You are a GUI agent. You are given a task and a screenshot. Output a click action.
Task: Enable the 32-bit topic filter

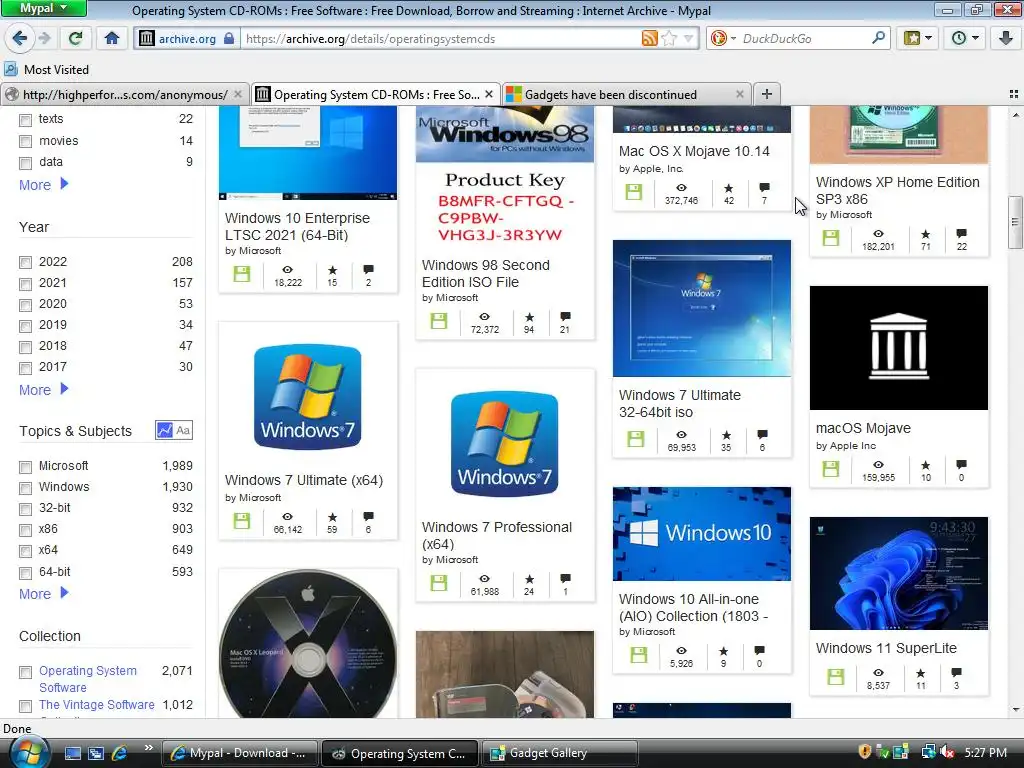(25, 509)
